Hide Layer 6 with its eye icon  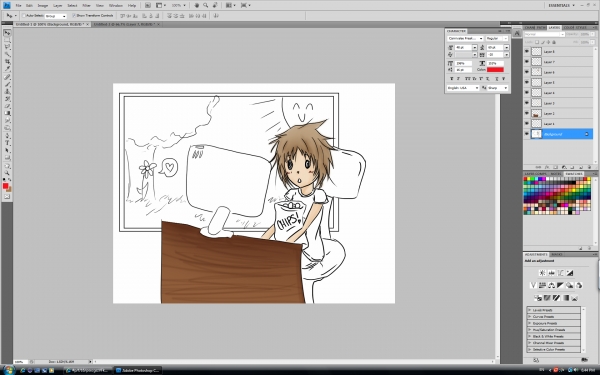[527, 72]
